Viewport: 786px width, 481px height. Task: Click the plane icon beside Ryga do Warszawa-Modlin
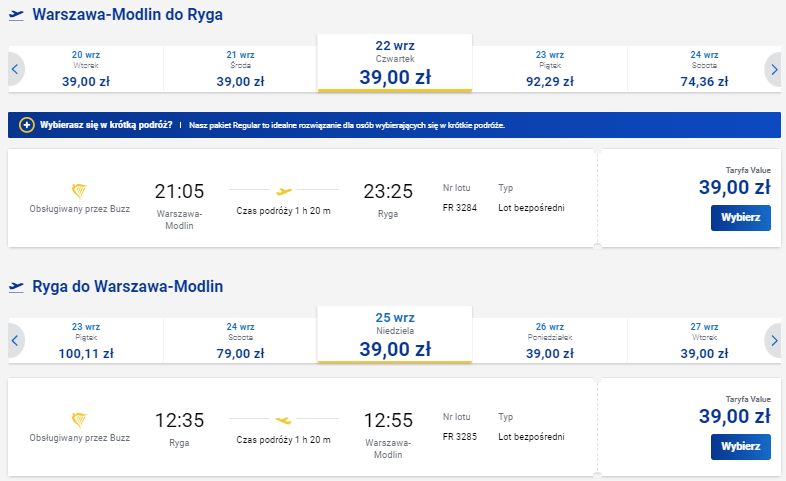point(16,287)
